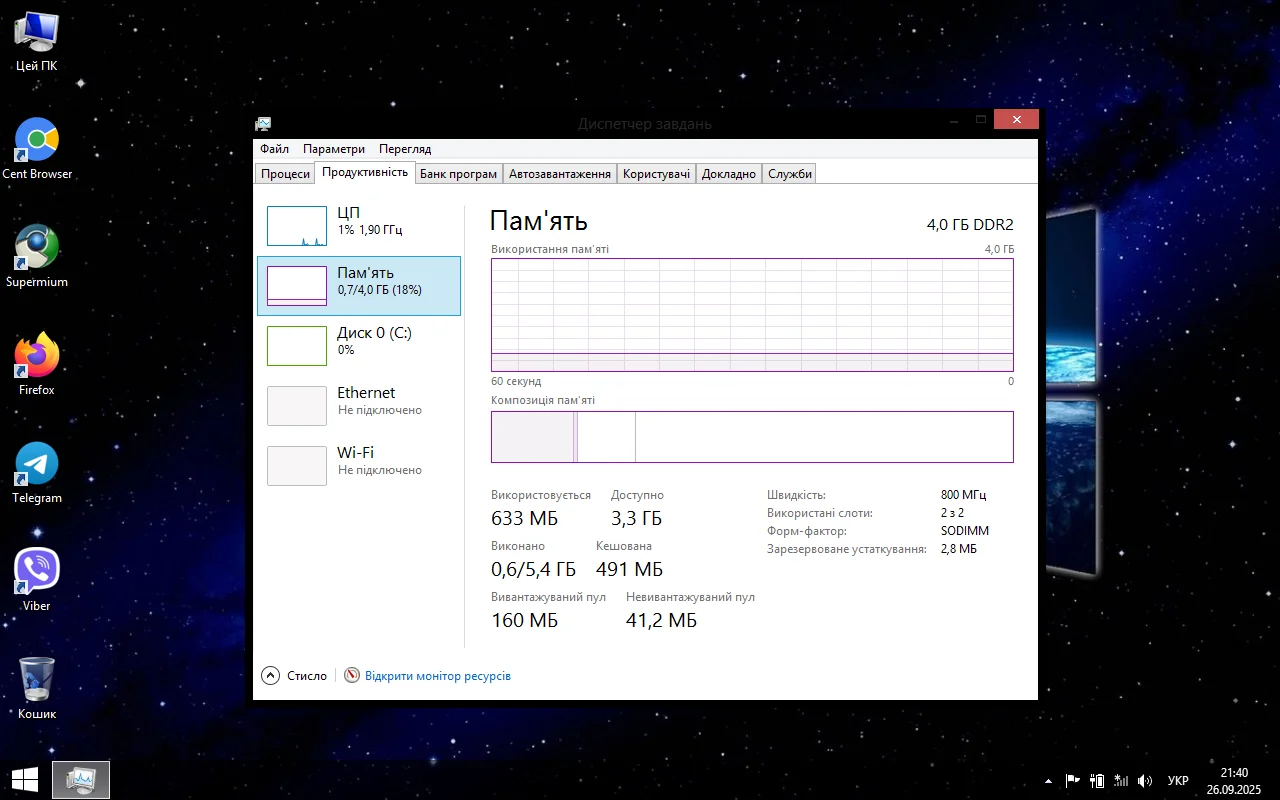Open the Файл menu
Image resolution: width=1280 pixels, height=800 pixels.
click(274, 149)
